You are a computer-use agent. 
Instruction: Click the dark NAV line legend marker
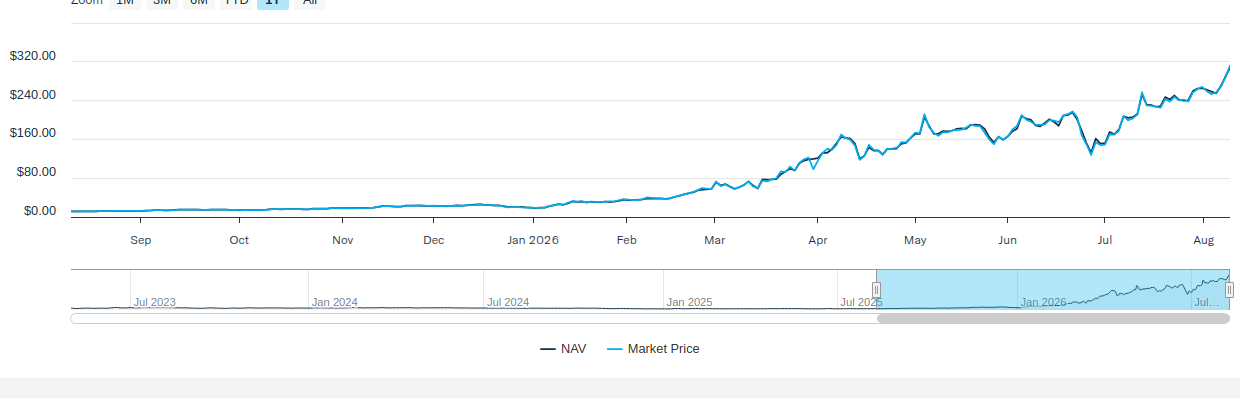[x=548, y=349]
